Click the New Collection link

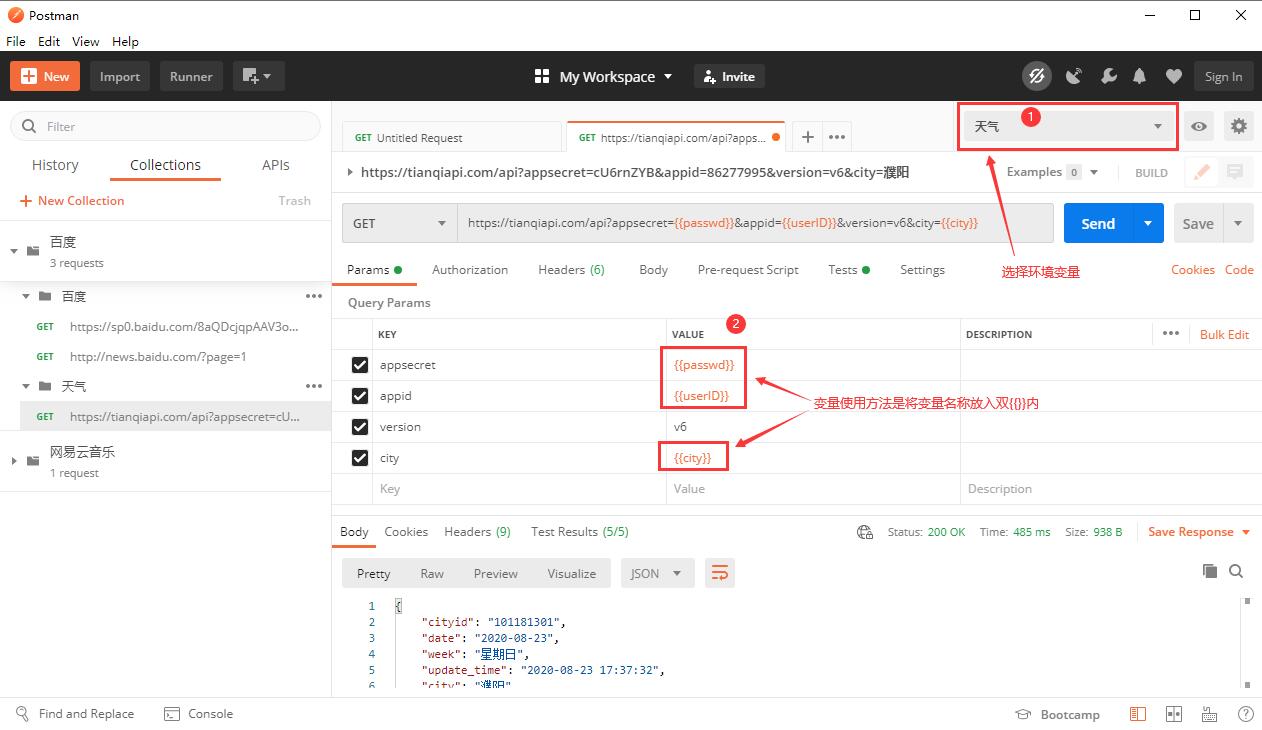pyautogui.click(x=72, y=200)
